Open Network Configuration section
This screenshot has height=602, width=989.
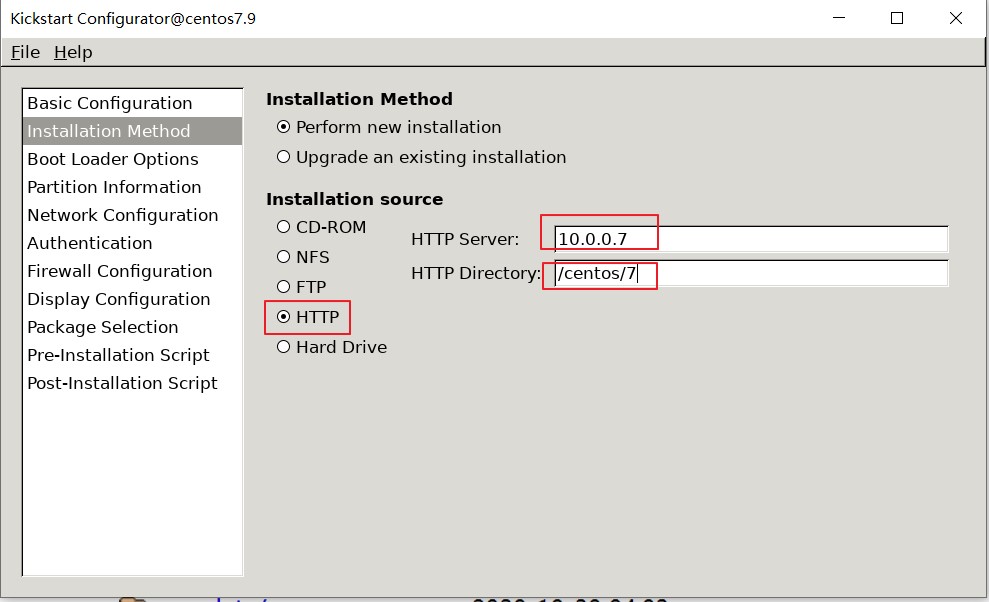(x=132, y=215)
